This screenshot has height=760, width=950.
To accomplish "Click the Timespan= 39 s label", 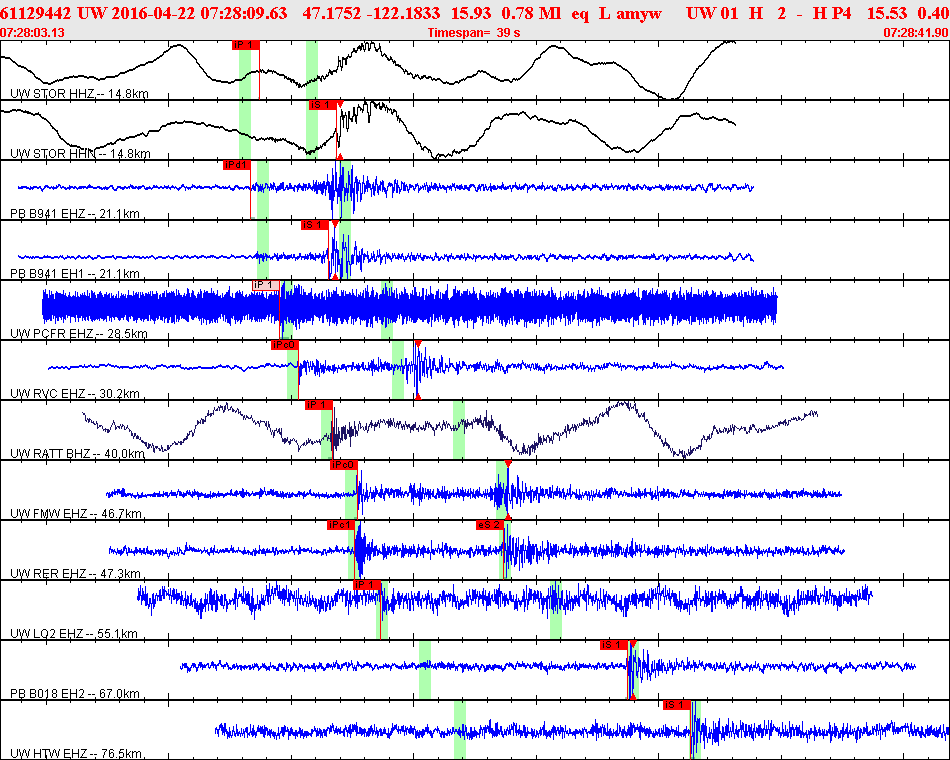I will coord(474,33).
